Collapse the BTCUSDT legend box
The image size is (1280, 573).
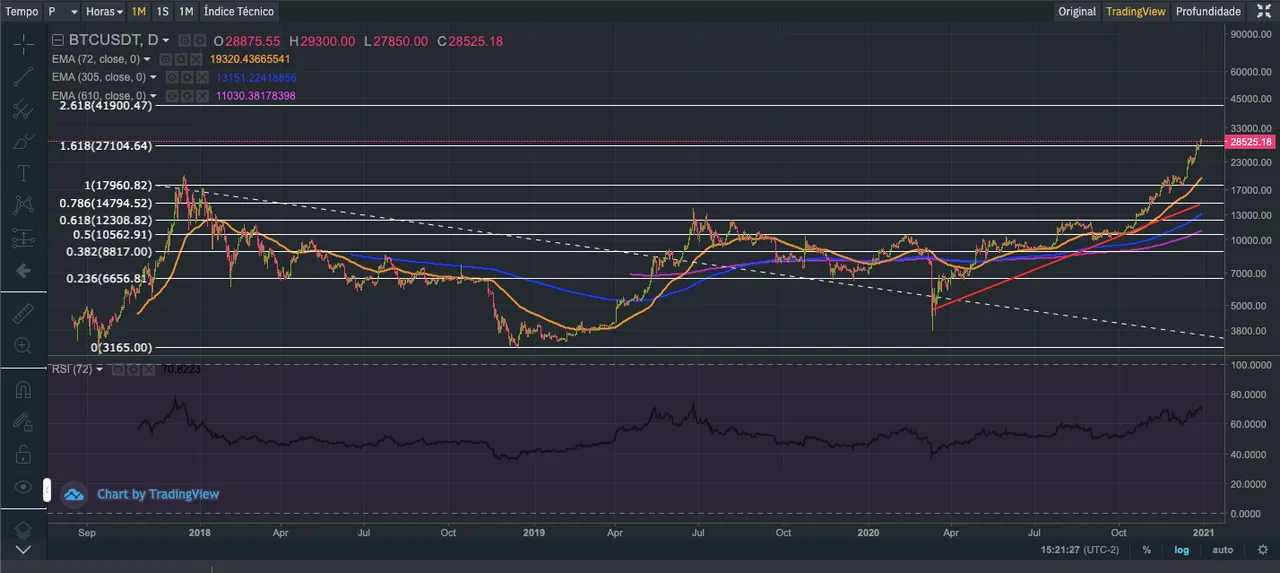58,41
